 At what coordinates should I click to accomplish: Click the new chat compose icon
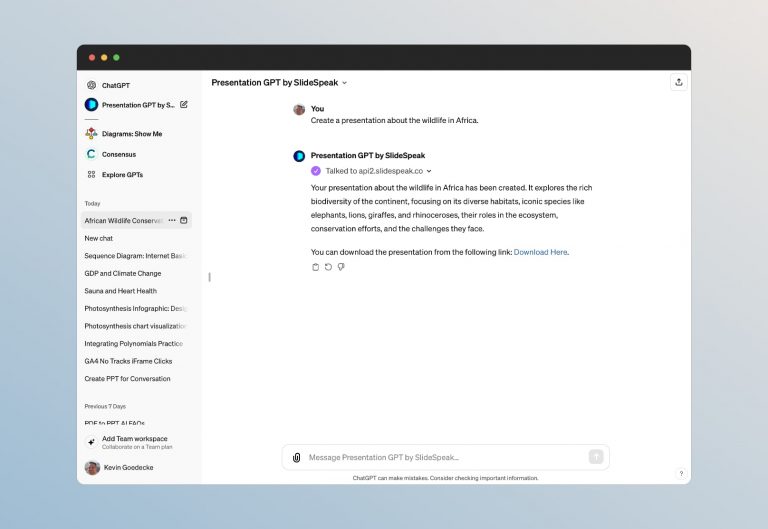coord(184,104)
